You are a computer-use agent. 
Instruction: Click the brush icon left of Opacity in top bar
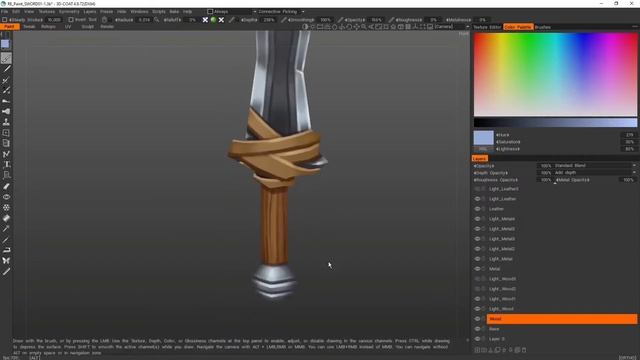pos(340,20)
